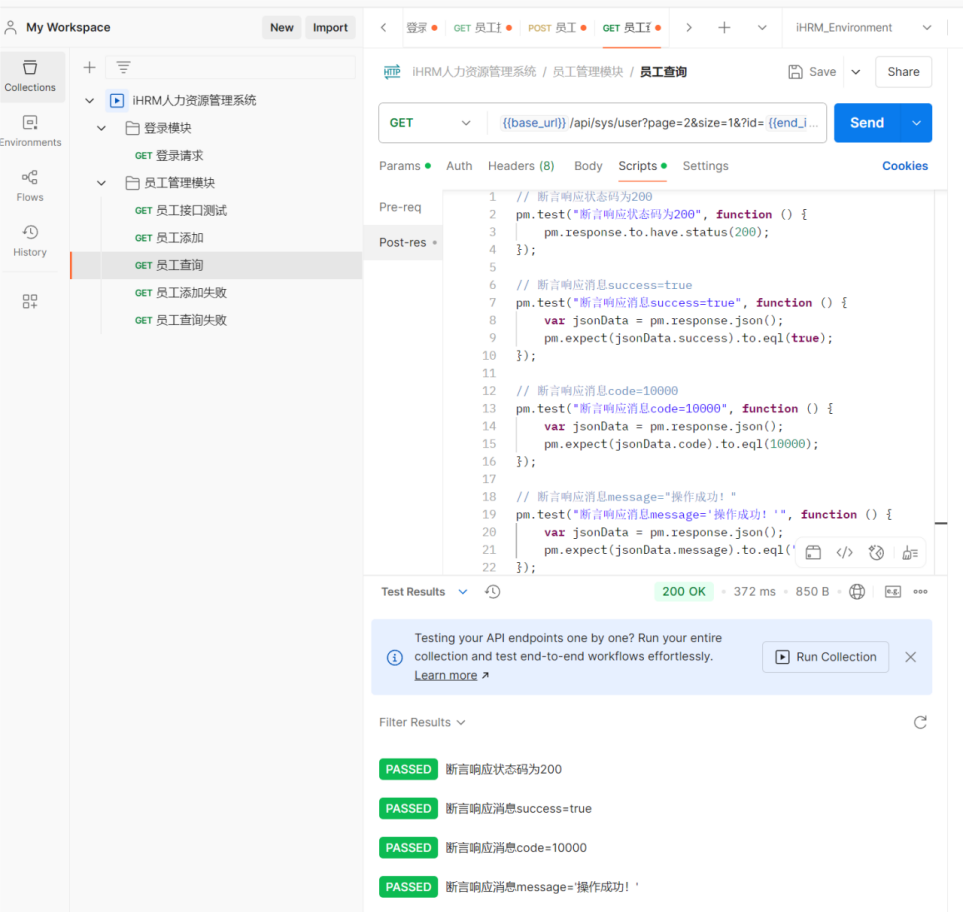Open the code snippets icon in editor
The image size is (964, 913).
pos(845,553)
